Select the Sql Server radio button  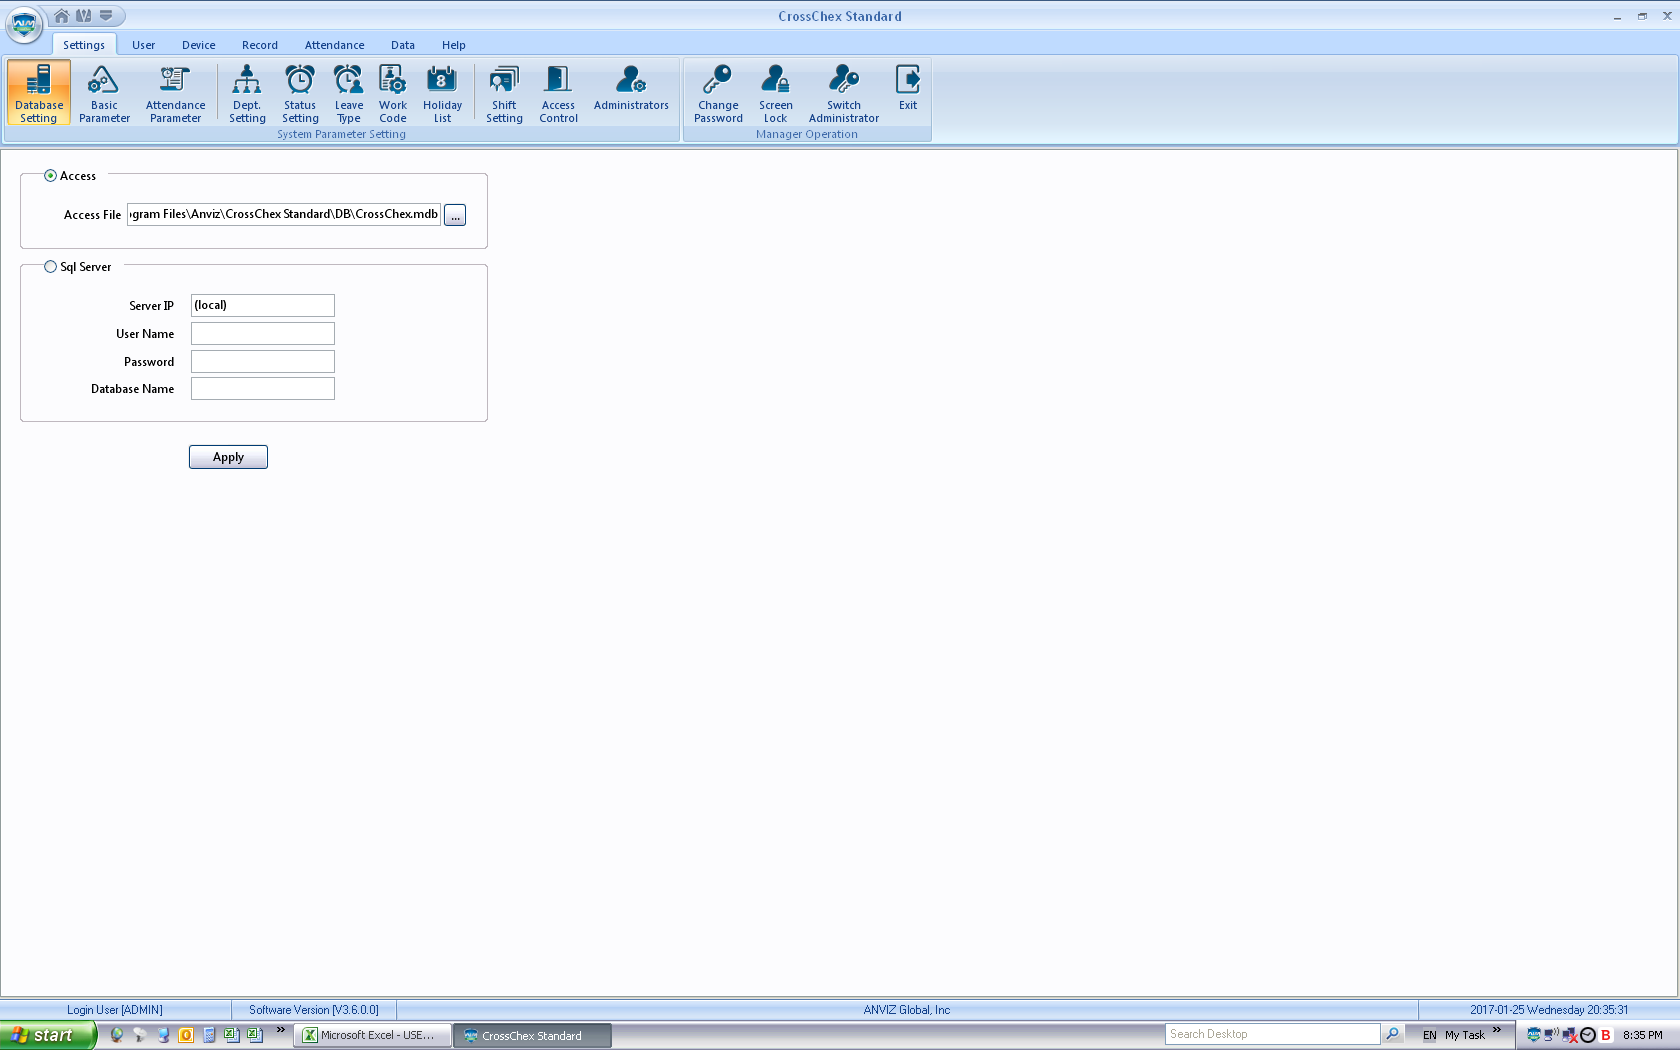pyautogui.click(x=51, y=267)
